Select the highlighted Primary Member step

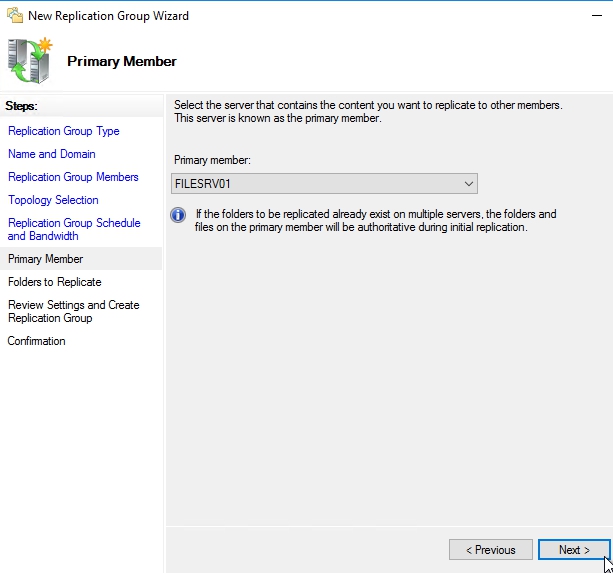tap(45, 259)
